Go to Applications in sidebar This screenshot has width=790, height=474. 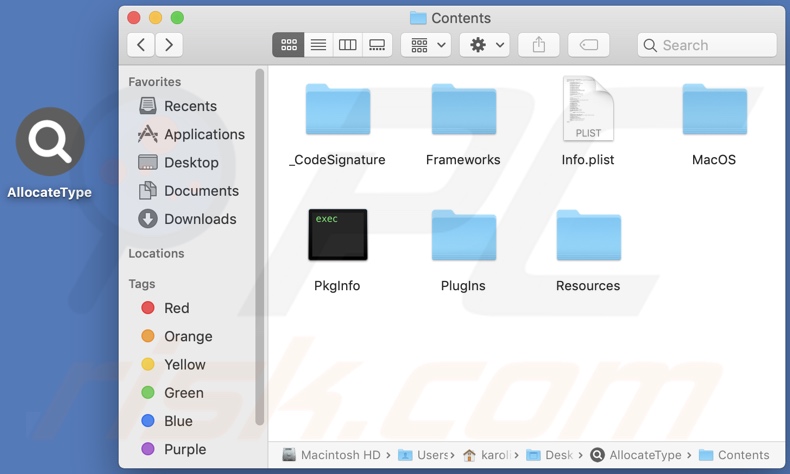pos(204,134)
